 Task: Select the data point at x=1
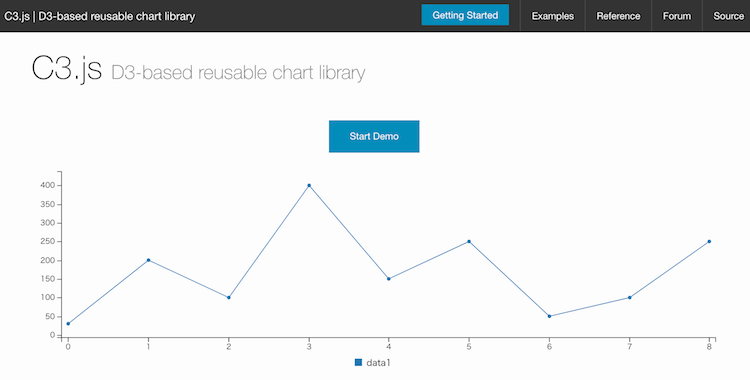(148, 260)
